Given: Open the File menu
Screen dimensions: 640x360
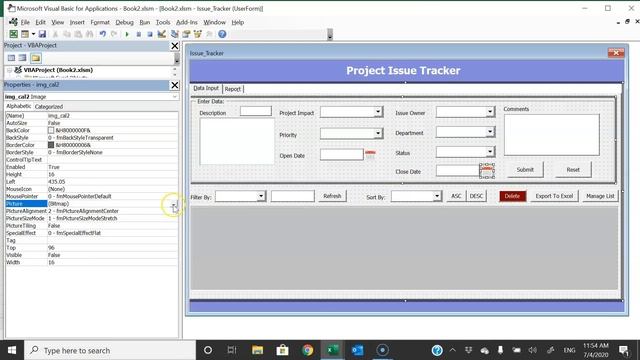Looking at the screenshot, I should coord(25,22).
